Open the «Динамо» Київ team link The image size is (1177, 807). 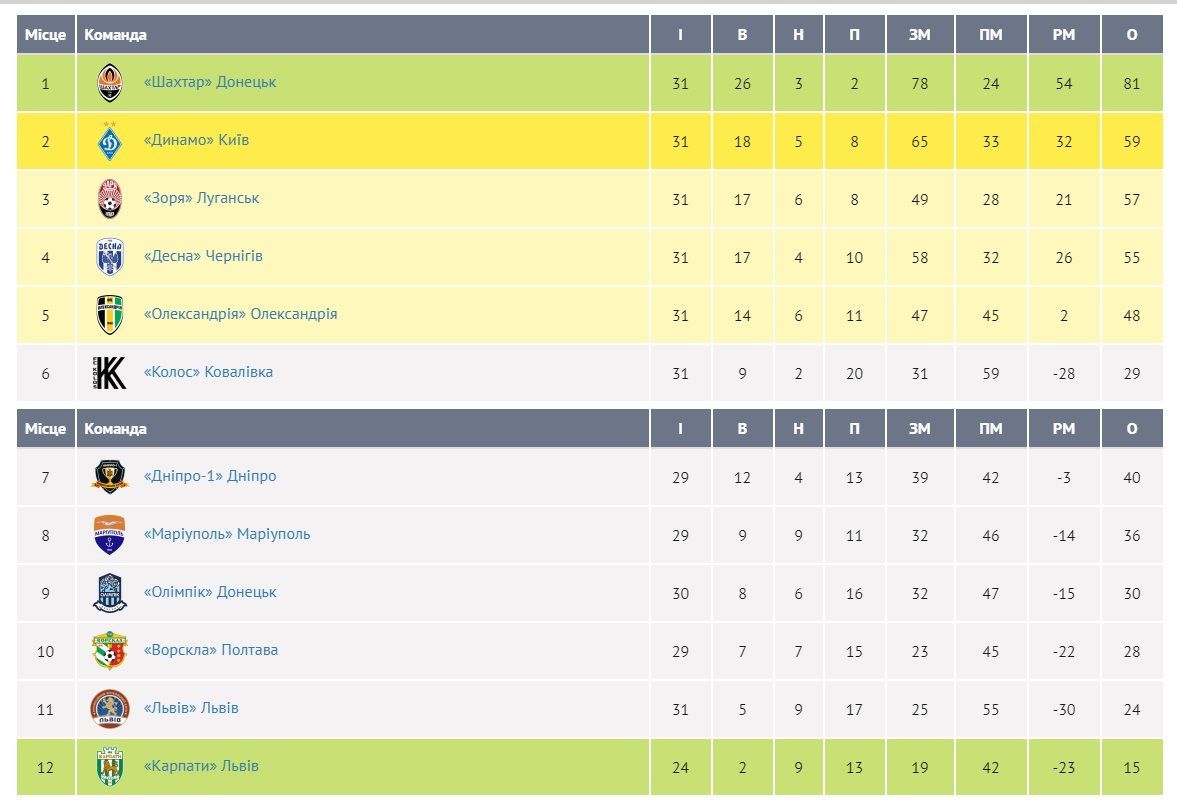point(196,140)
